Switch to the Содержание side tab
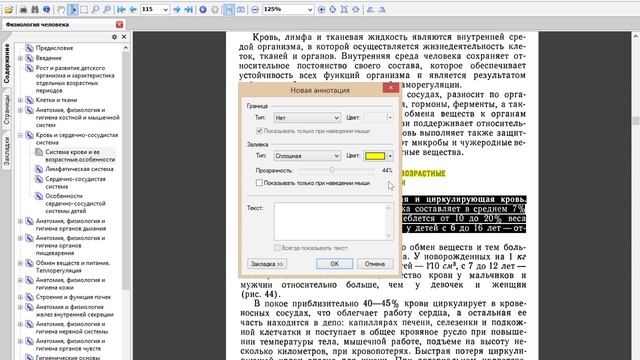Image resolution: width=640 pixels, height=360 pixels. coord(7,64)
